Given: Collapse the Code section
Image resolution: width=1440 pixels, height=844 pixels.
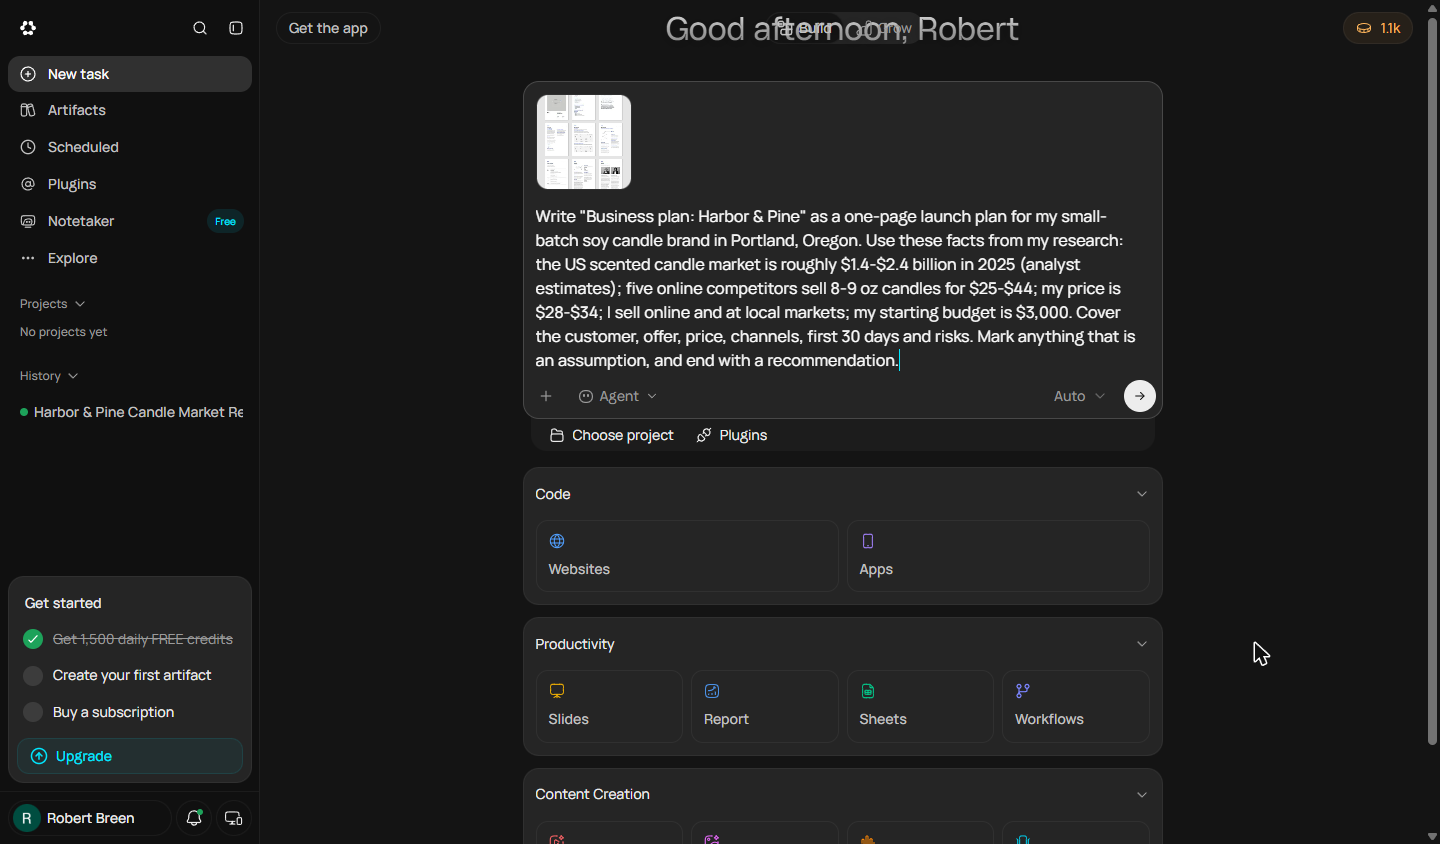Looking at the screenshot, I should (x=1142, y=494).
